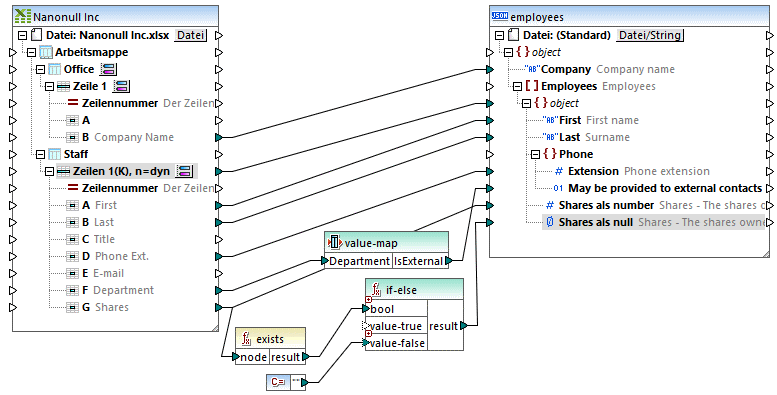Click the value-map IsExternal output connector

point(448,261)
